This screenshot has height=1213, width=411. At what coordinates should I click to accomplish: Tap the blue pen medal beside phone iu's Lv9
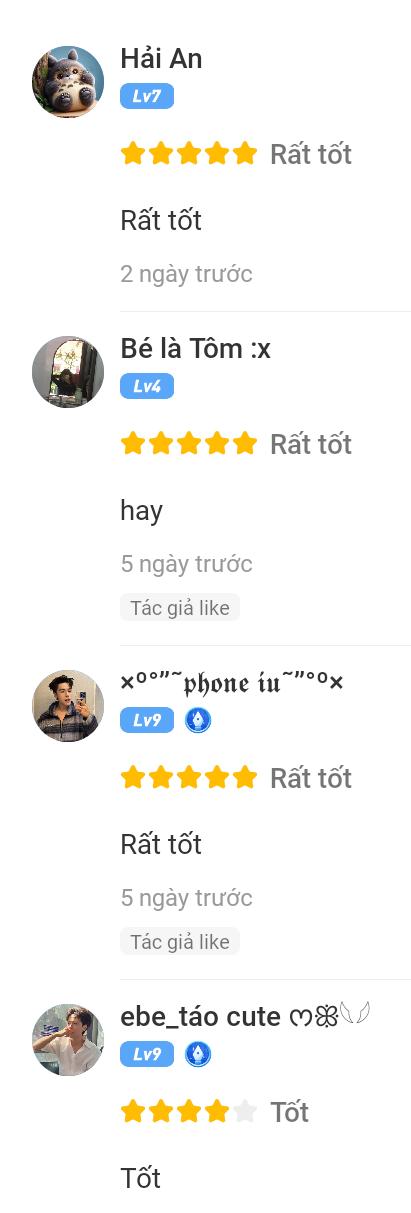coord(198,720)
